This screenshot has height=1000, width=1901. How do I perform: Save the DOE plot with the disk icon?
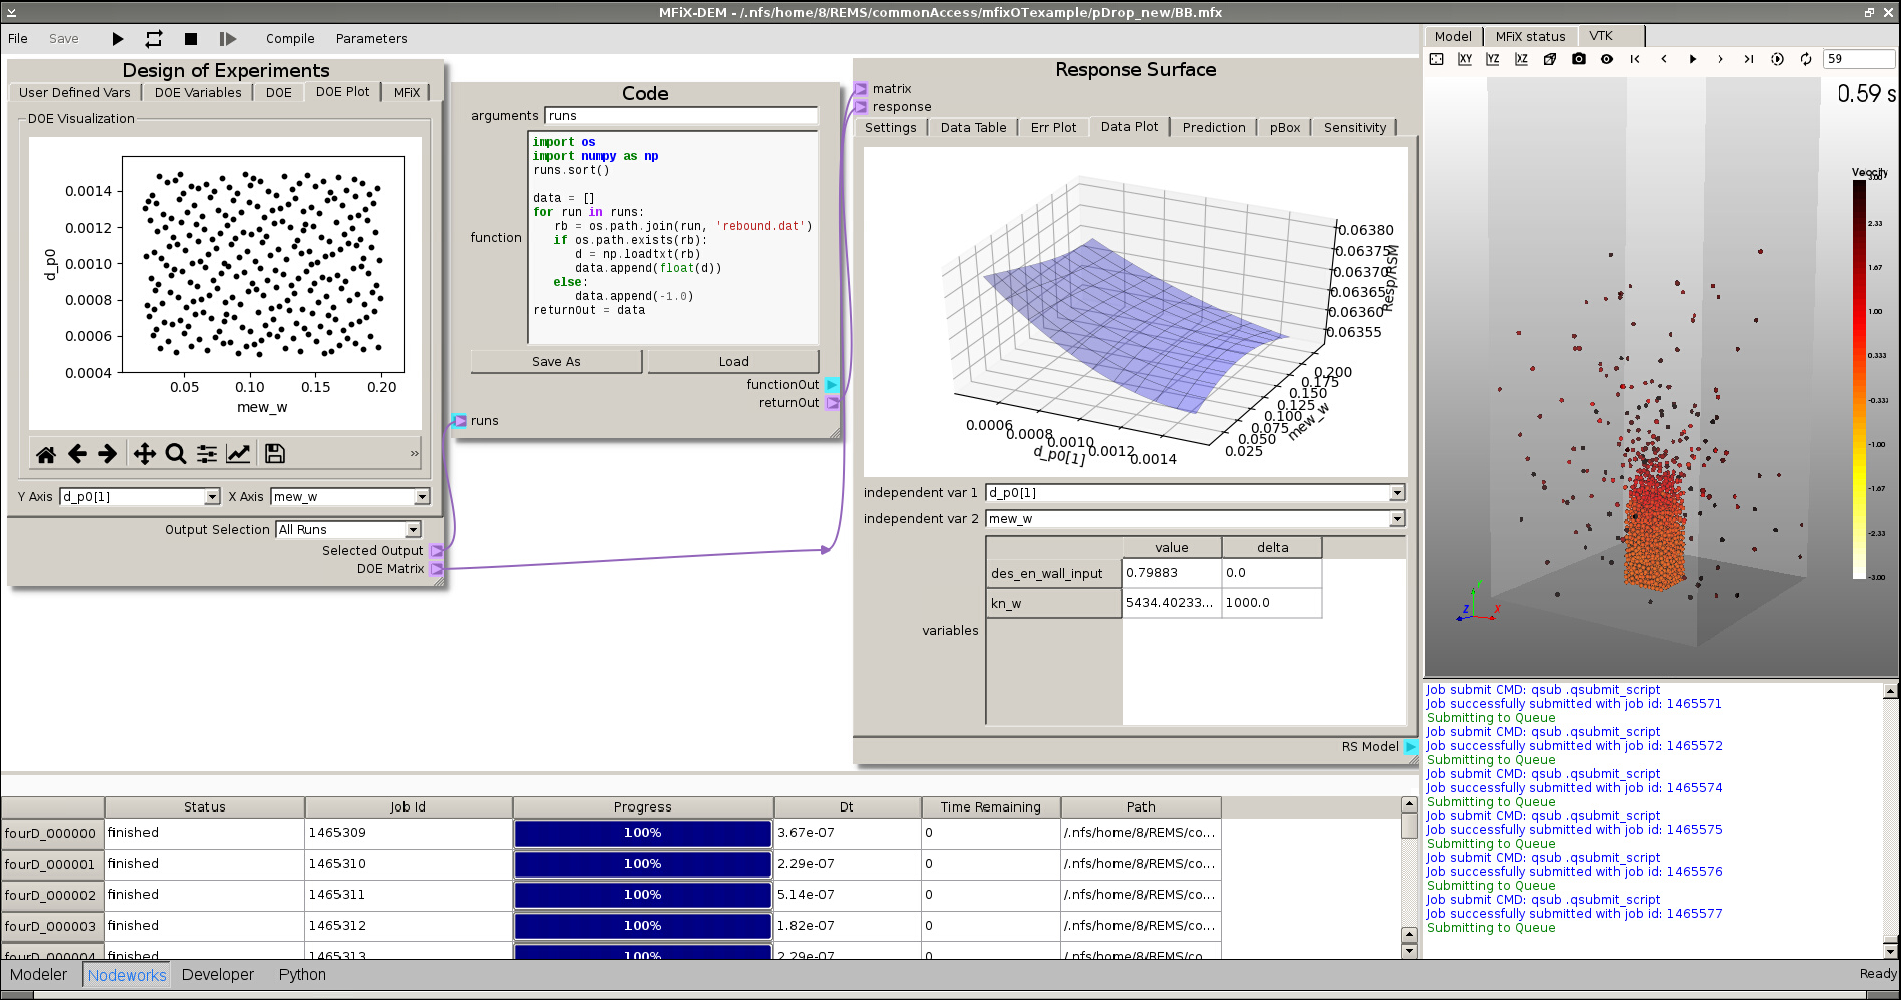click(273, 453)
